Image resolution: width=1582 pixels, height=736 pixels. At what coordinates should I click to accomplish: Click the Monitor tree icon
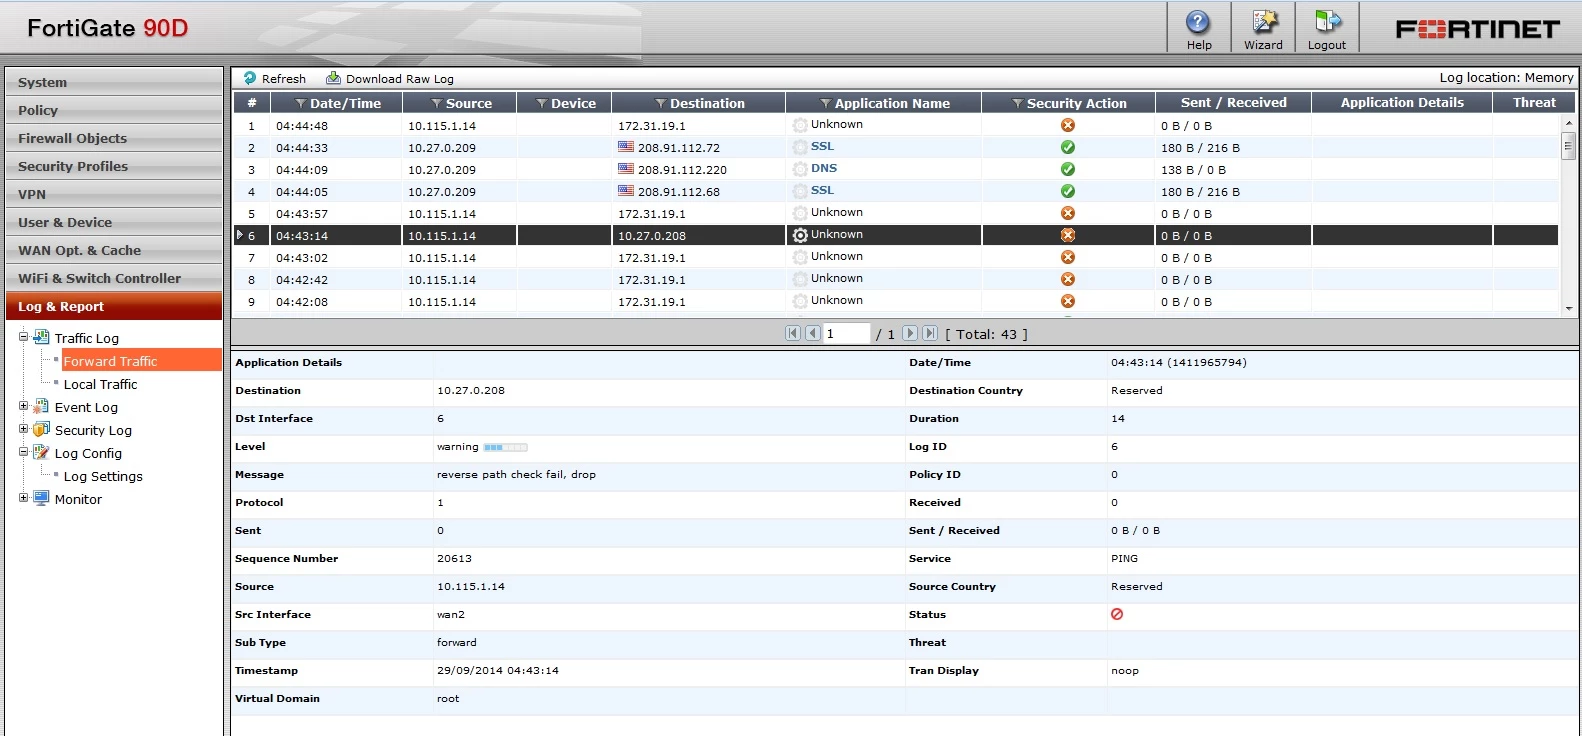(x=41, y=498)
